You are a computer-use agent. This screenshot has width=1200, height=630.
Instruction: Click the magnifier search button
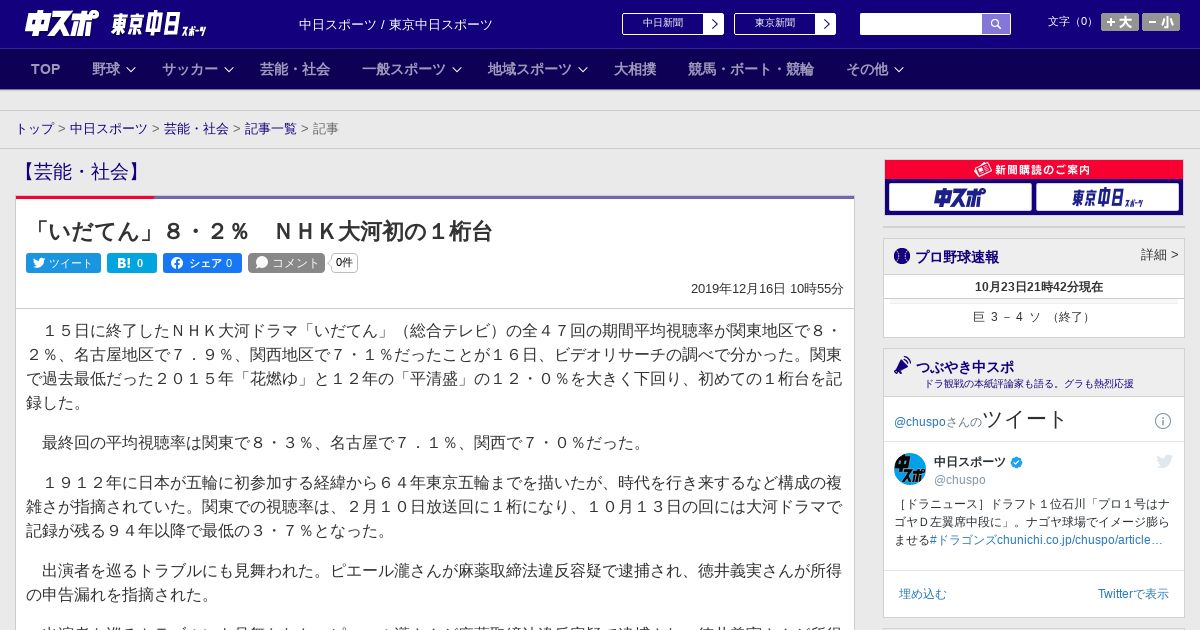996,24
